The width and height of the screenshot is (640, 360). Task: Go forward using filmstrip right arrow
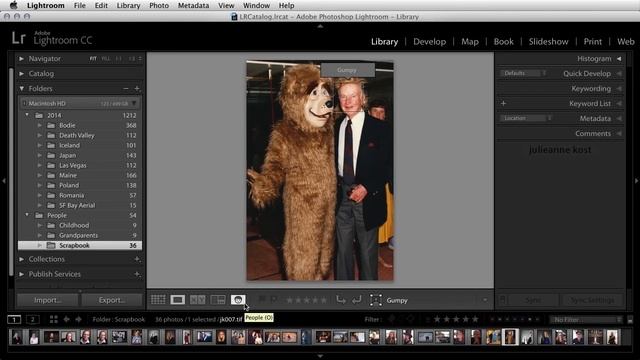click(x=78, y=319)
